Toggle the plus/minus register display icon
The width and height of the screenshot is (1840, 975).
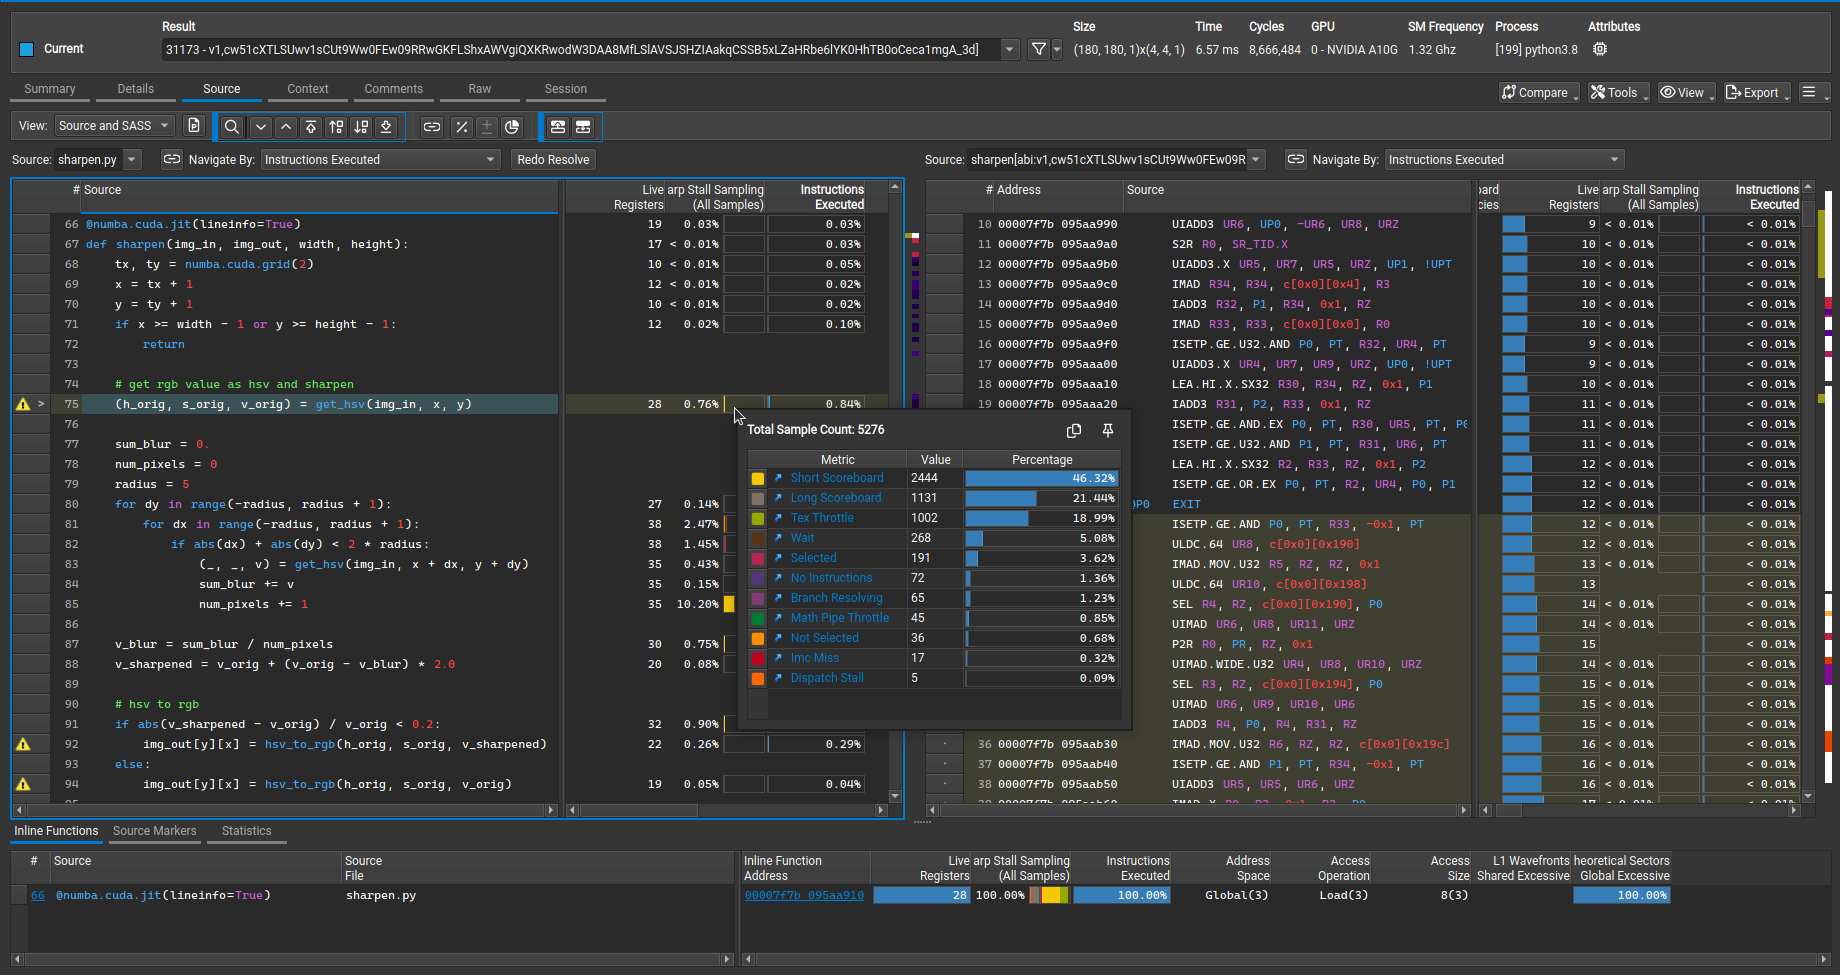click(487, 127)
